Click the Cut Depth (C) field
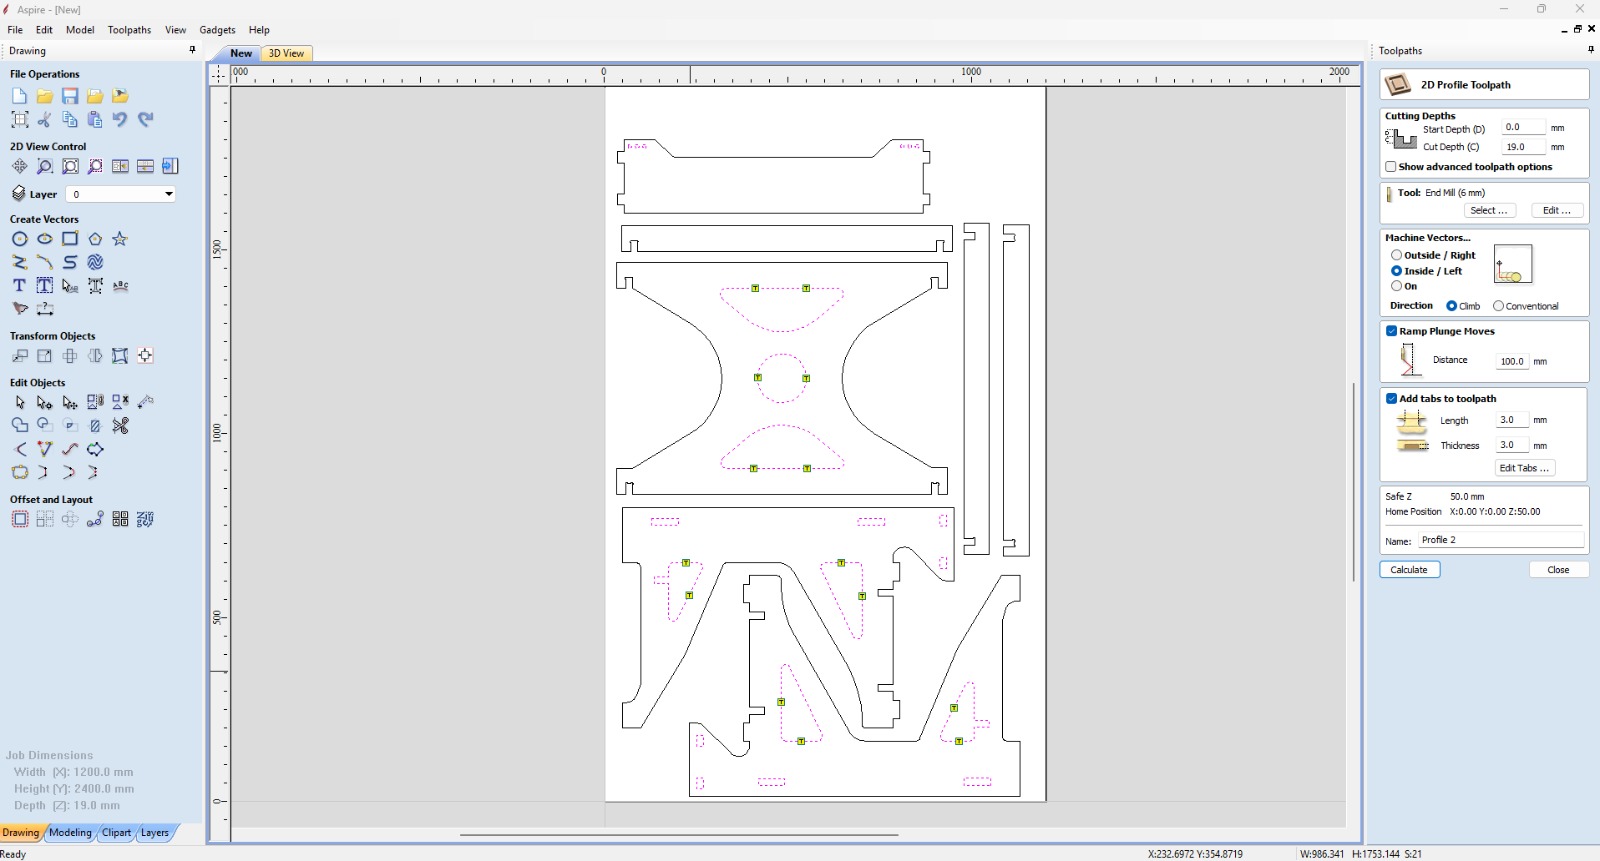The image size is (1600, 861). click(x=1523, y=147)
